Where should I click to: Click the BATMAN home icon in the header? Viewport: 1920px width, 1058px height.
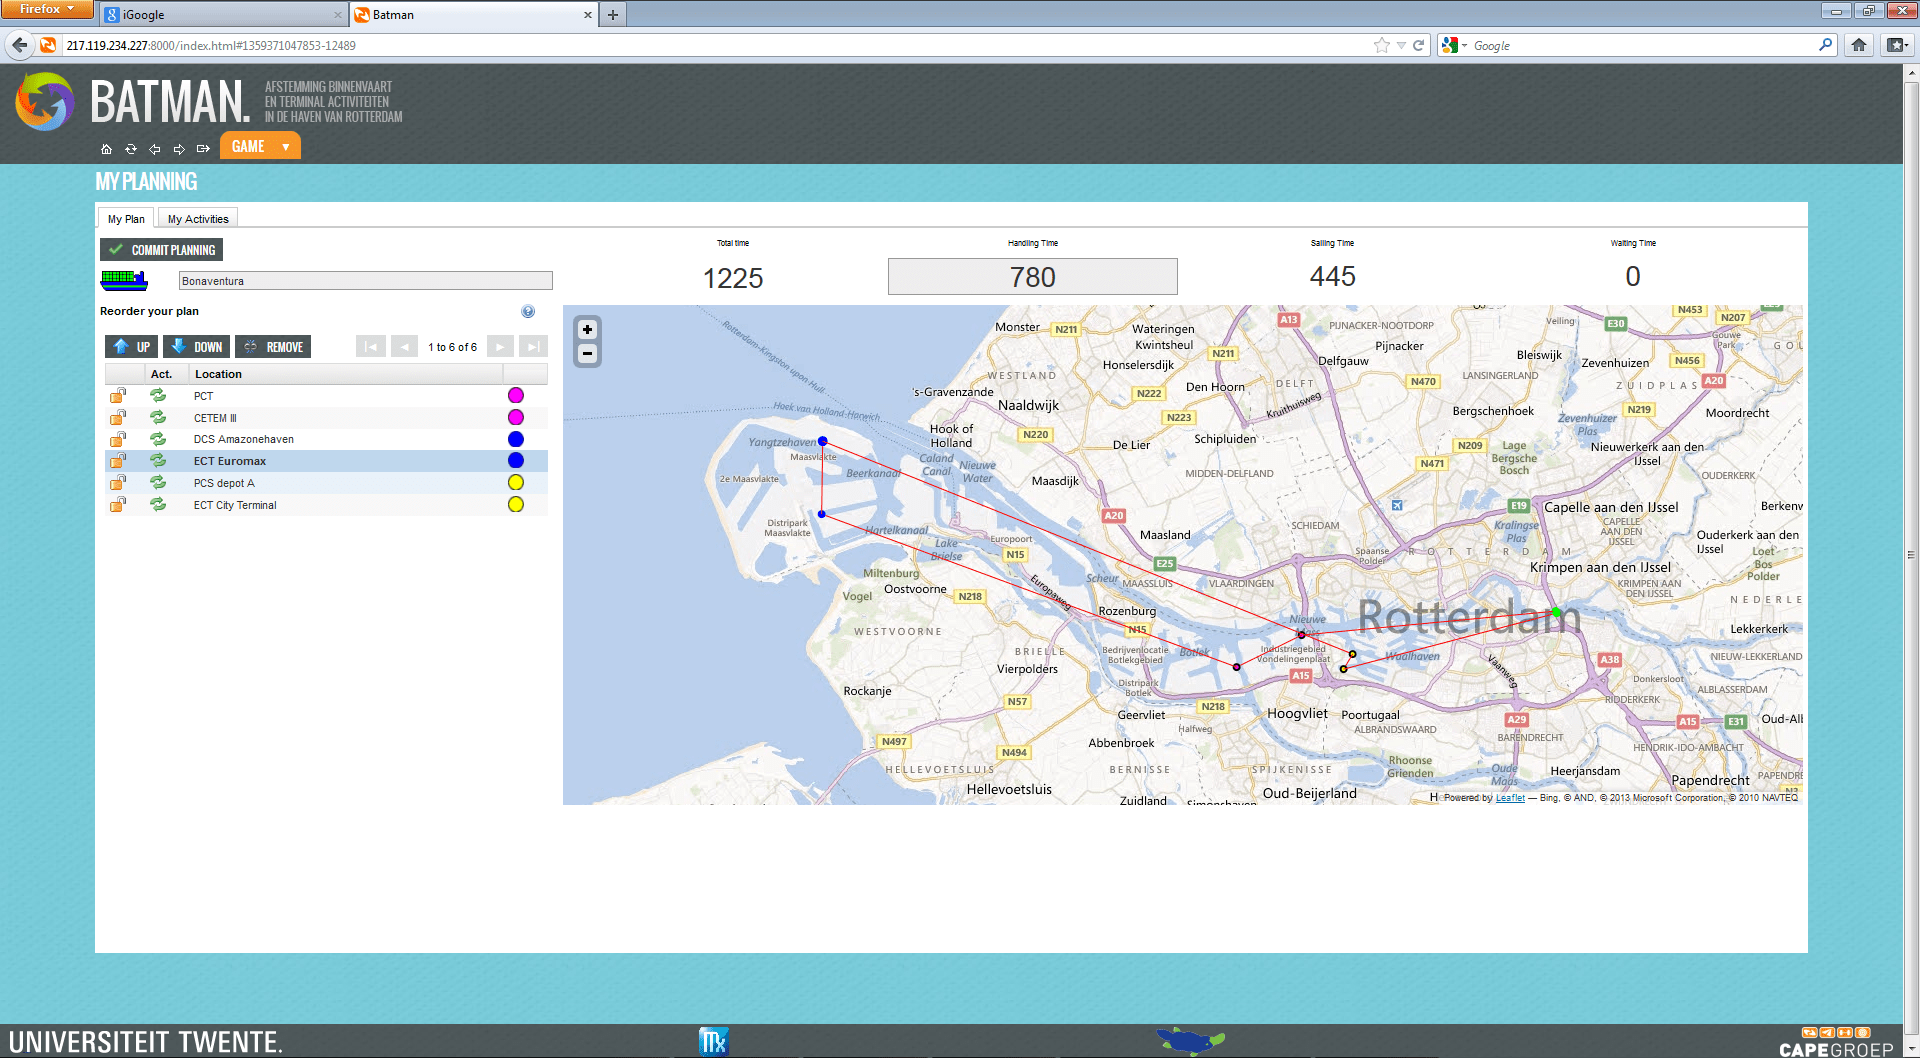click(x=106, y=149)
